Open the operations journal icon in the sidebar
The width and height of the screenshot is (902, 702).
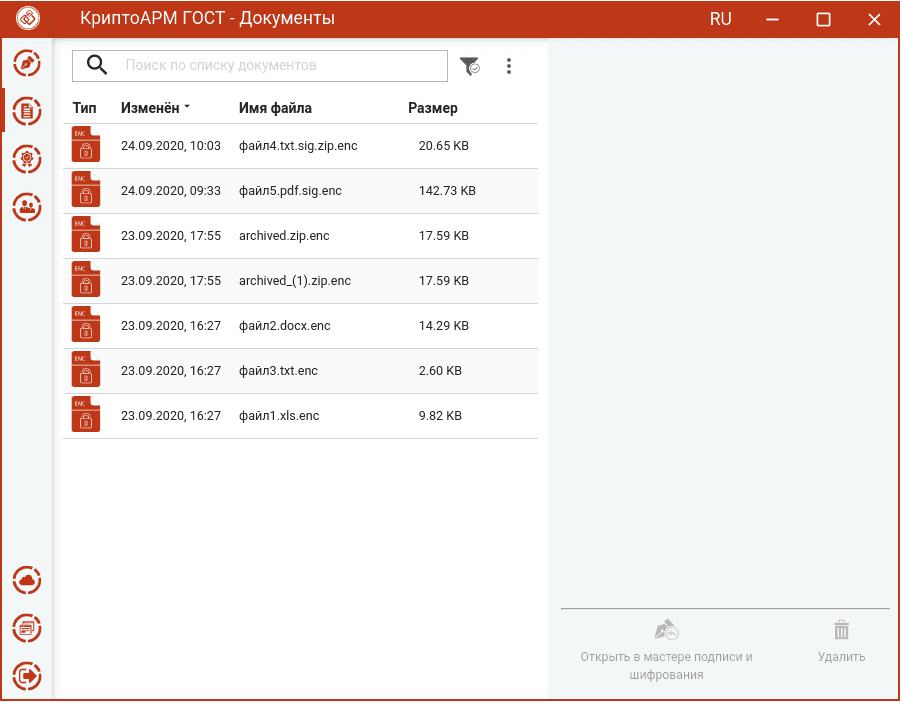[27, 628]
